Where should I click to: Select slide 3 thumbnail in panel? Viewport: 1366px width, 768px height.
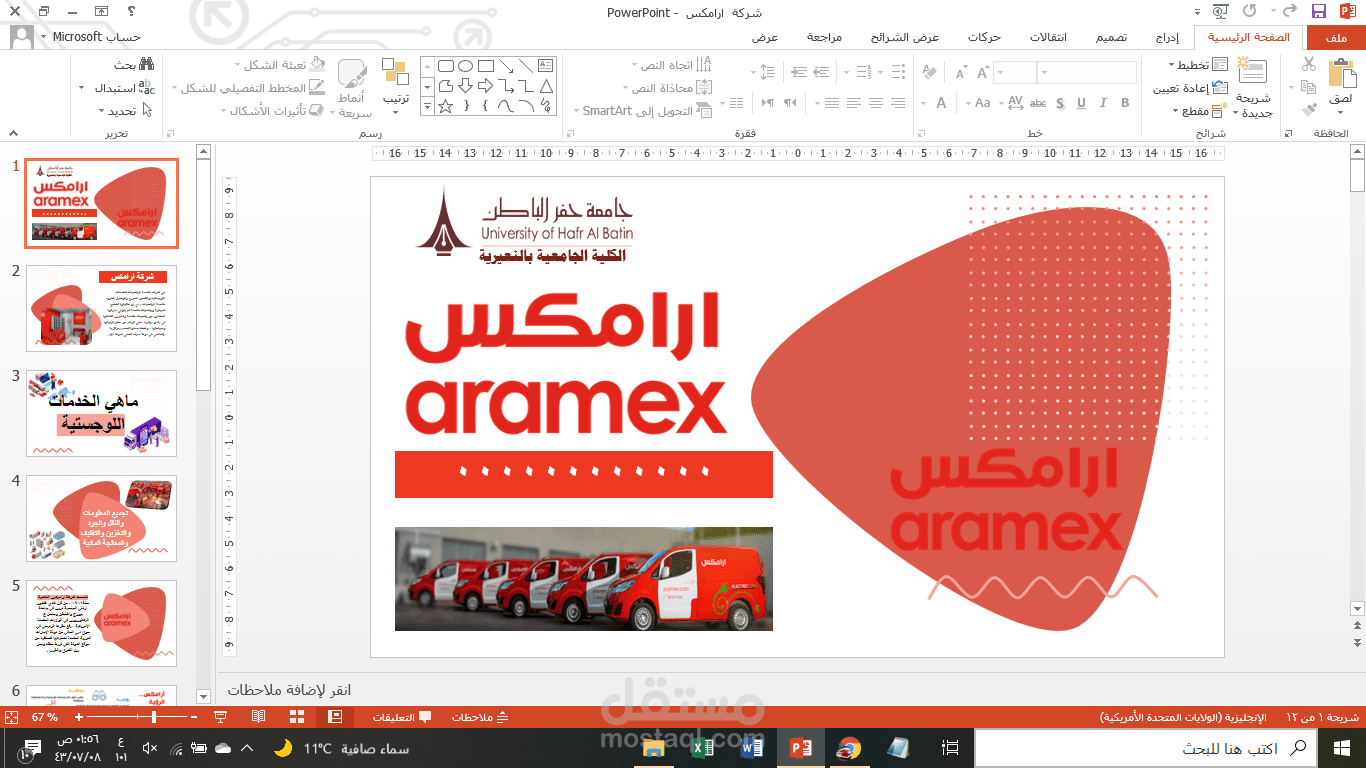[102, 414]
